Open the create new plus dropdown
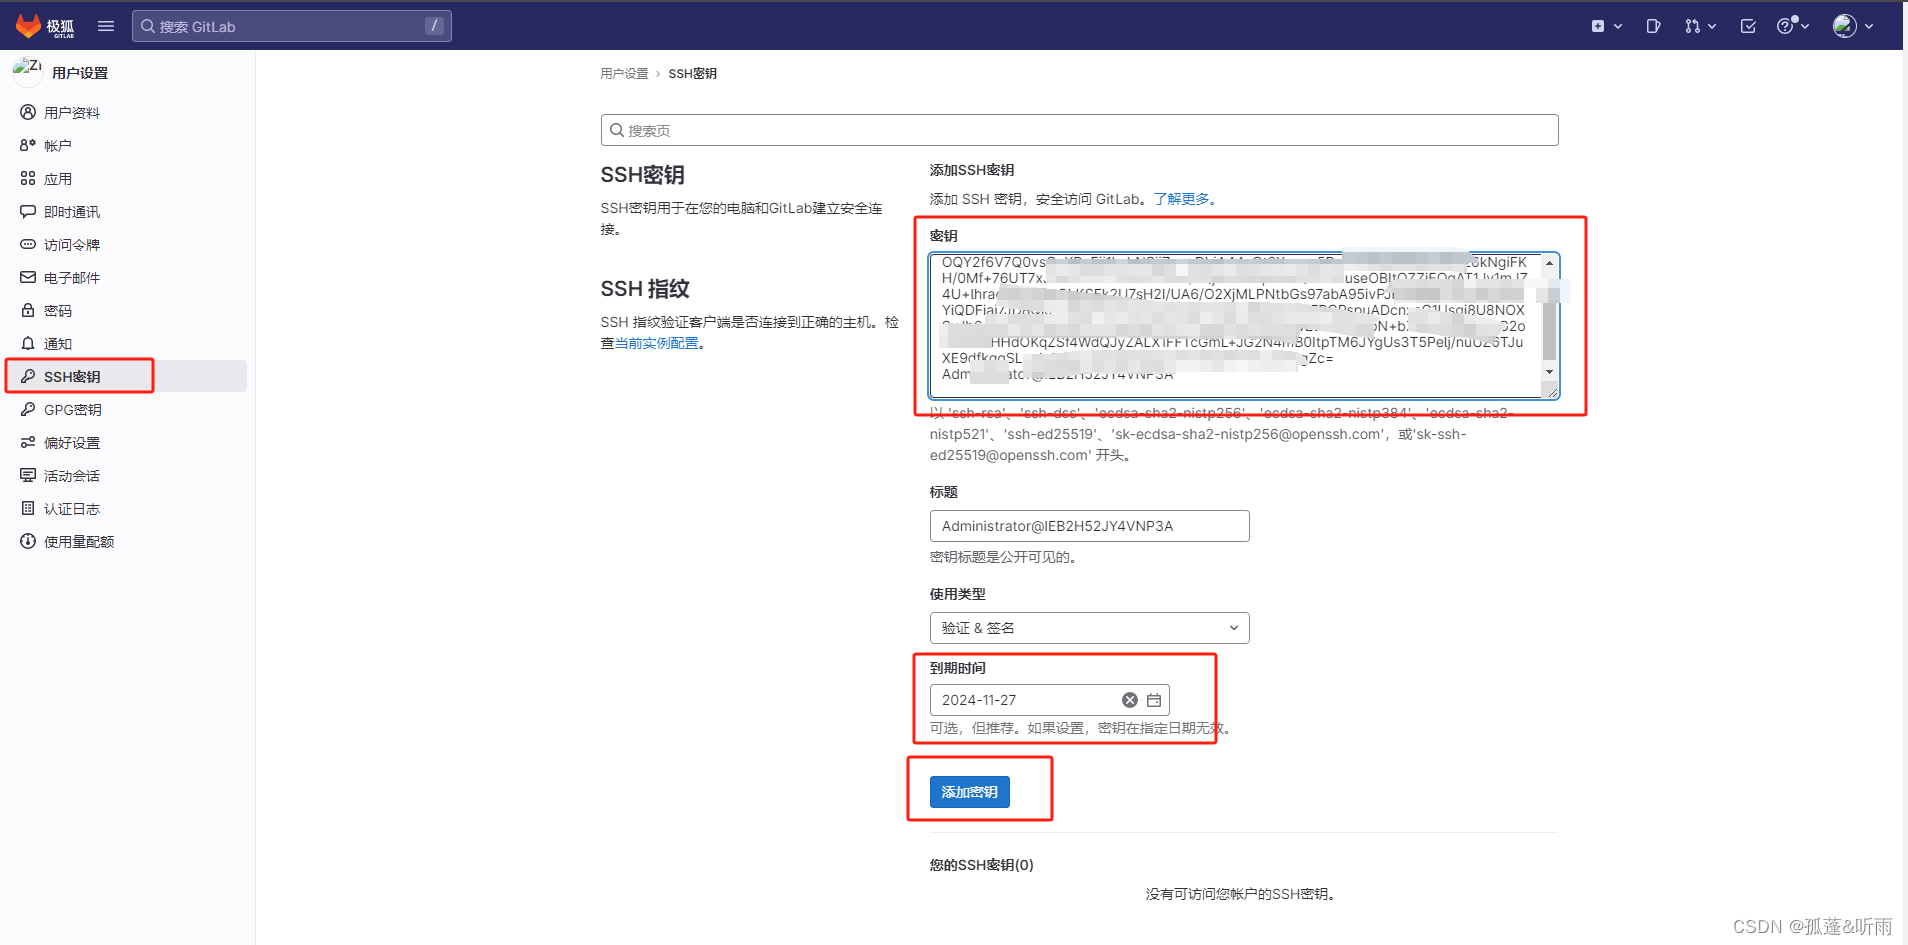The height and width of the screenshot is (945, 1908). pyautogui.click(x=1606, y=26)
